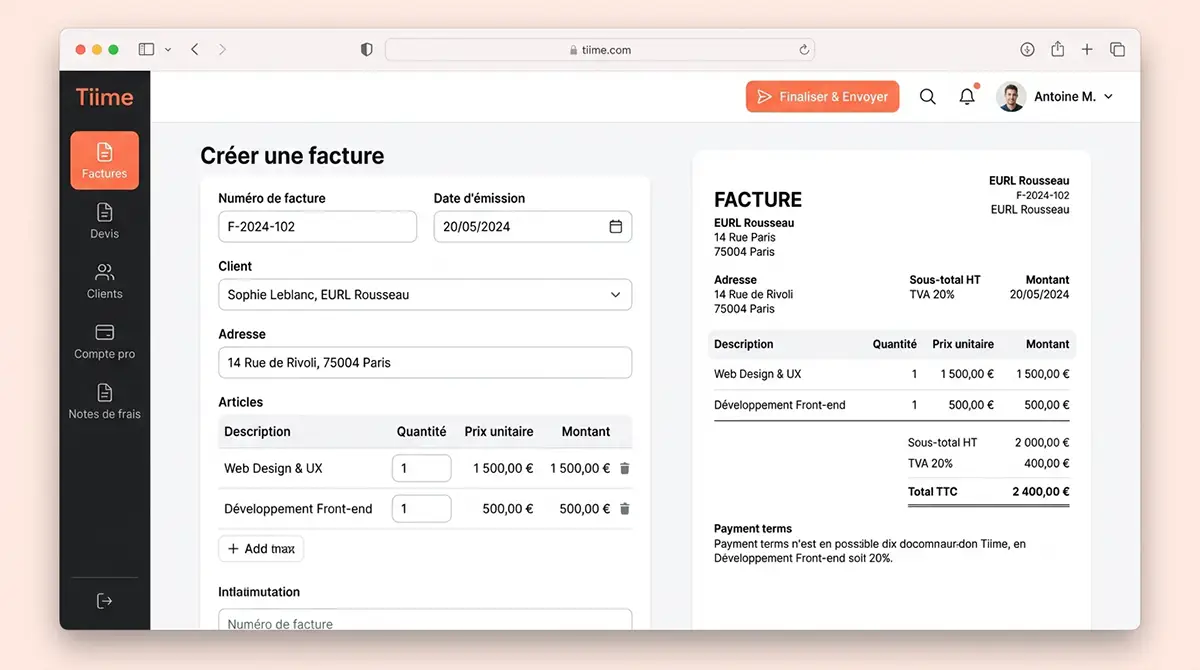Expand the Antoine M. account chevron
Image resolution: width=1200 pixels, height=670 pixels.
(1108, 97)
